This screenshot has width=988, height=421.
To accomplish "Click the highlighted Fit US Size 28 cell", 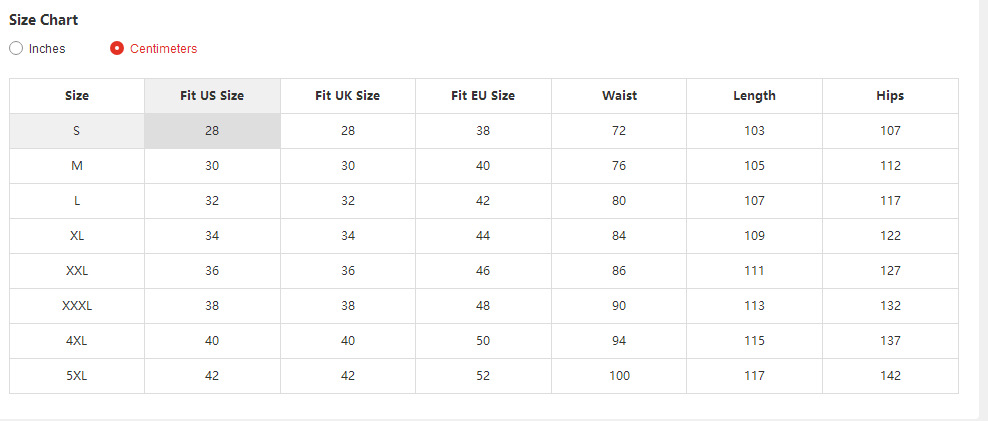I will pyautogui.click(x=212, y=131).
